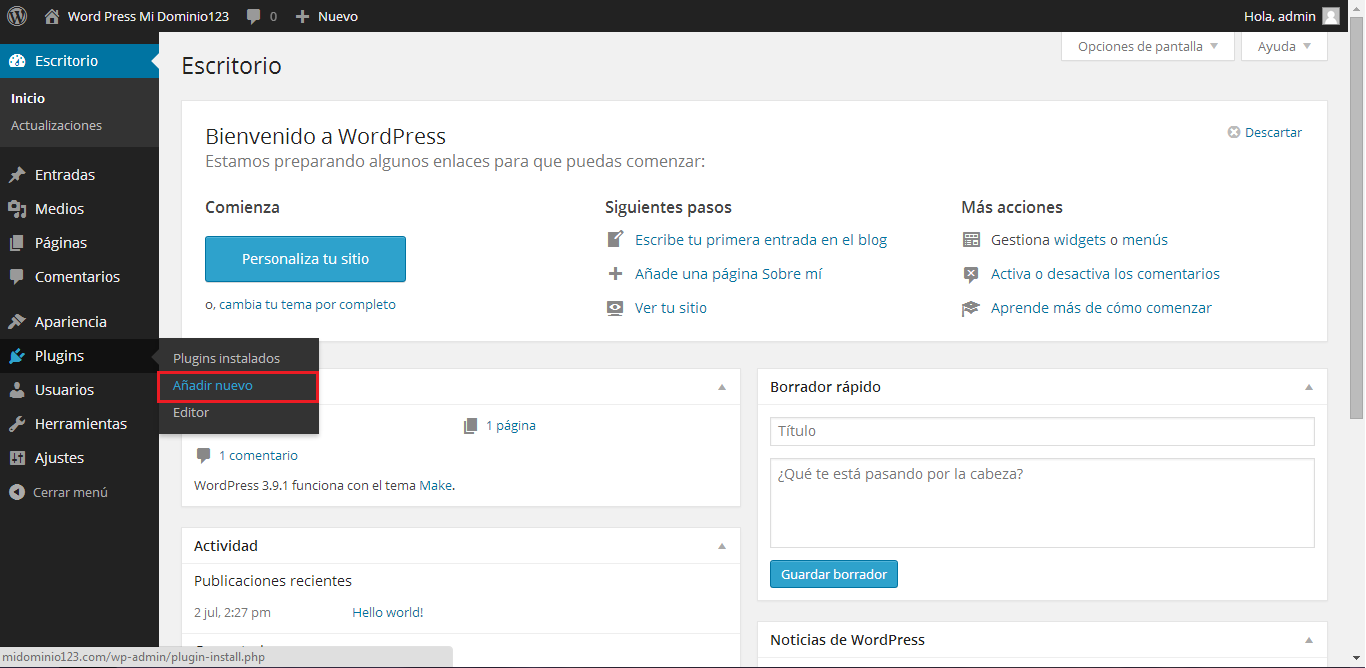Open the Hello world! post link
Image resolution: width=1366 pixels, height=668 pixels.
[388, 613]
